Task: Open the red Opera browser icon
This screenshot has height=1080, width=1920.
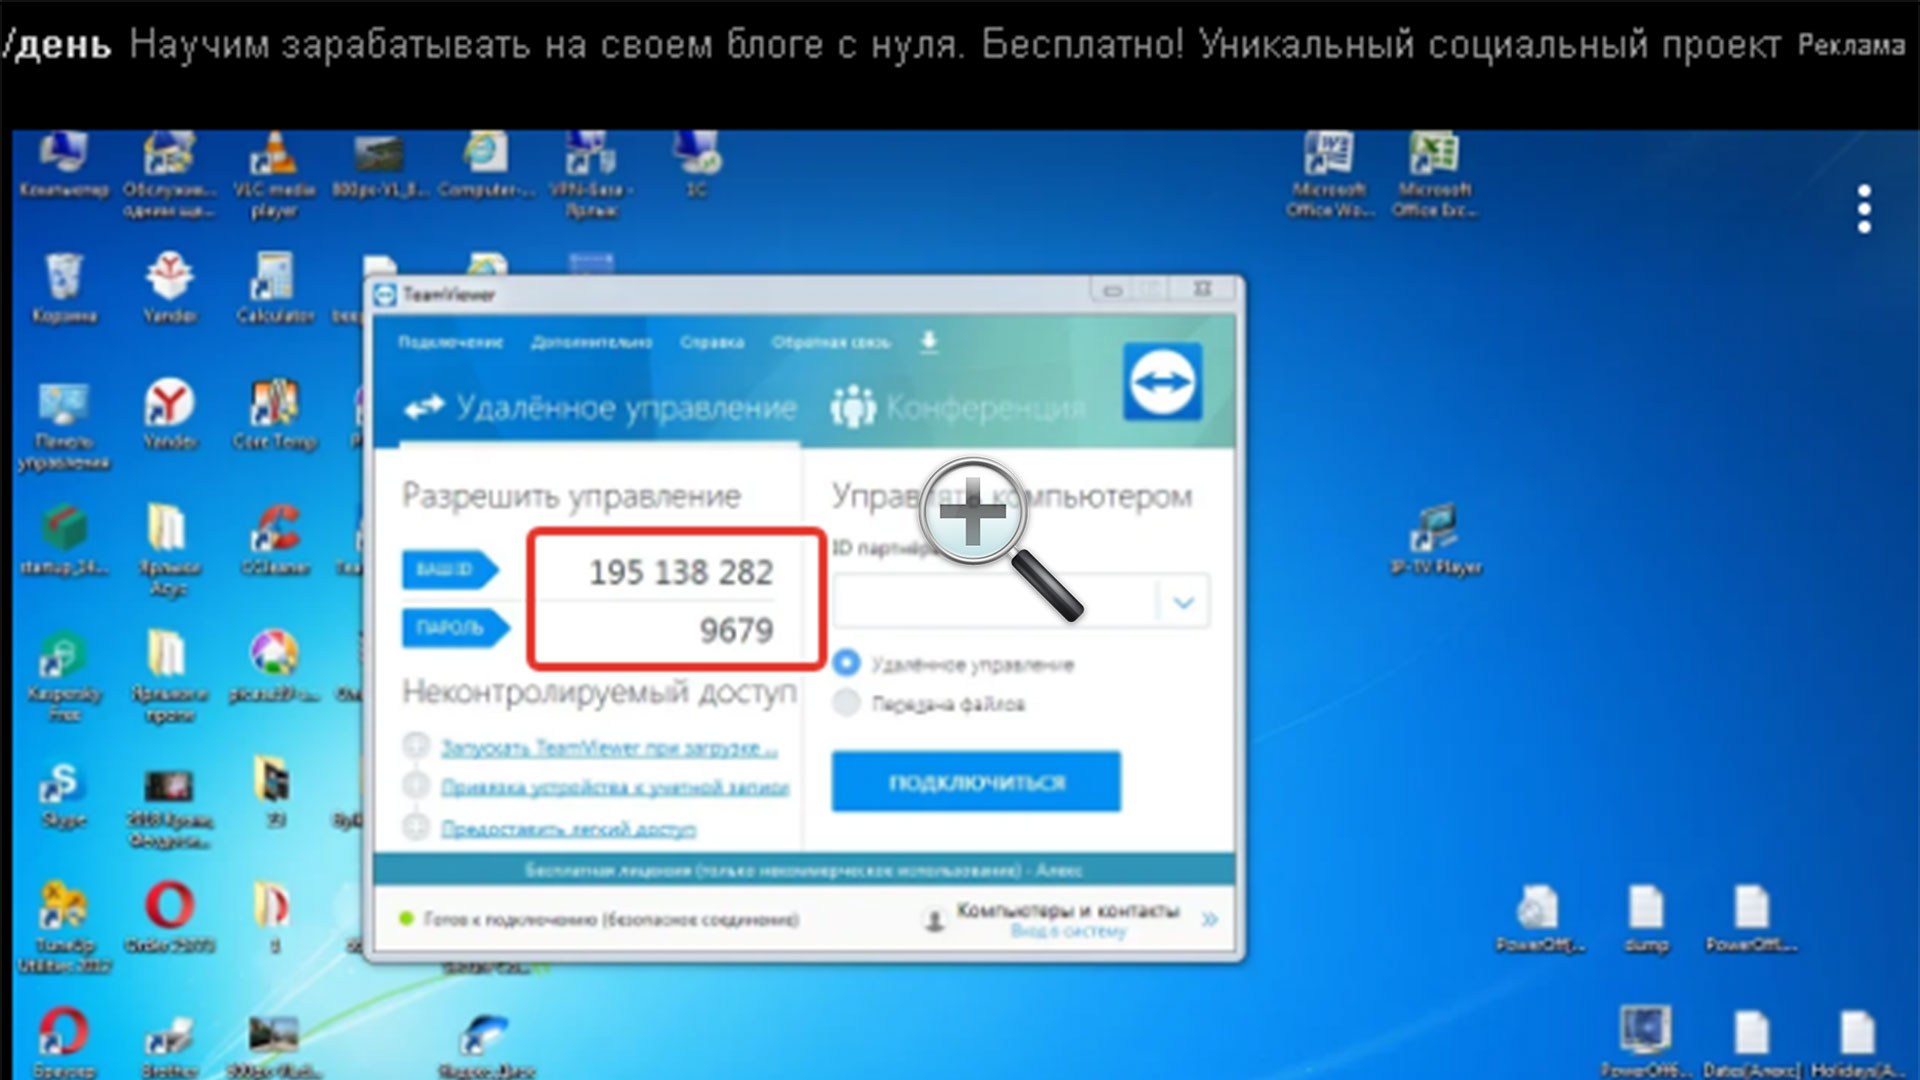Action: click(169, 915)
